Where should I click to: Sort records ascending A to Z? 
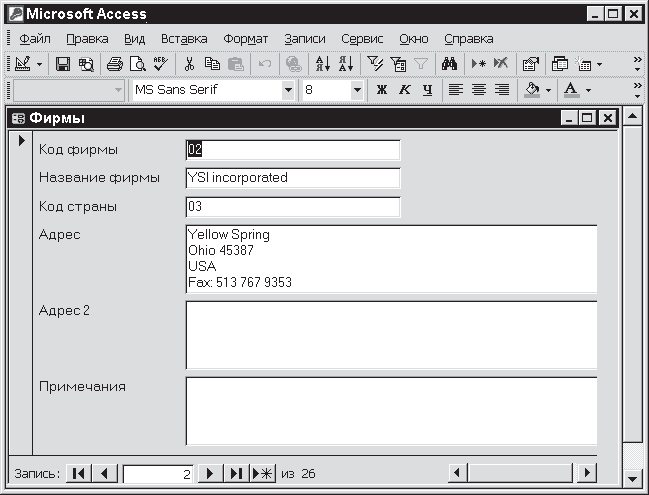[x=323, y=64]
